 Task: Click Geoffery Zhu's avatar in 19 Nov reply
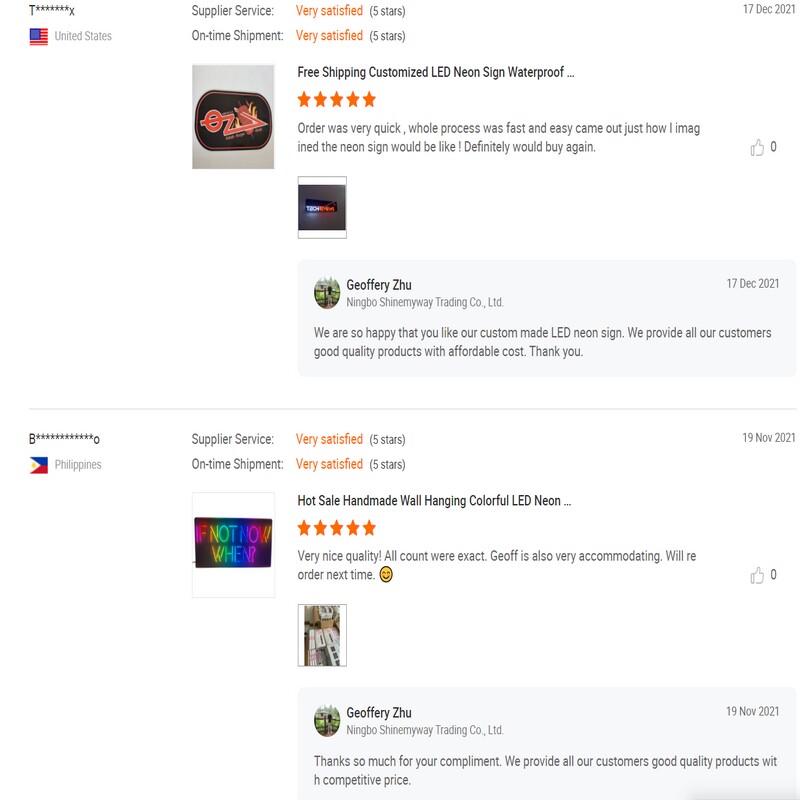tap(327, 720)
